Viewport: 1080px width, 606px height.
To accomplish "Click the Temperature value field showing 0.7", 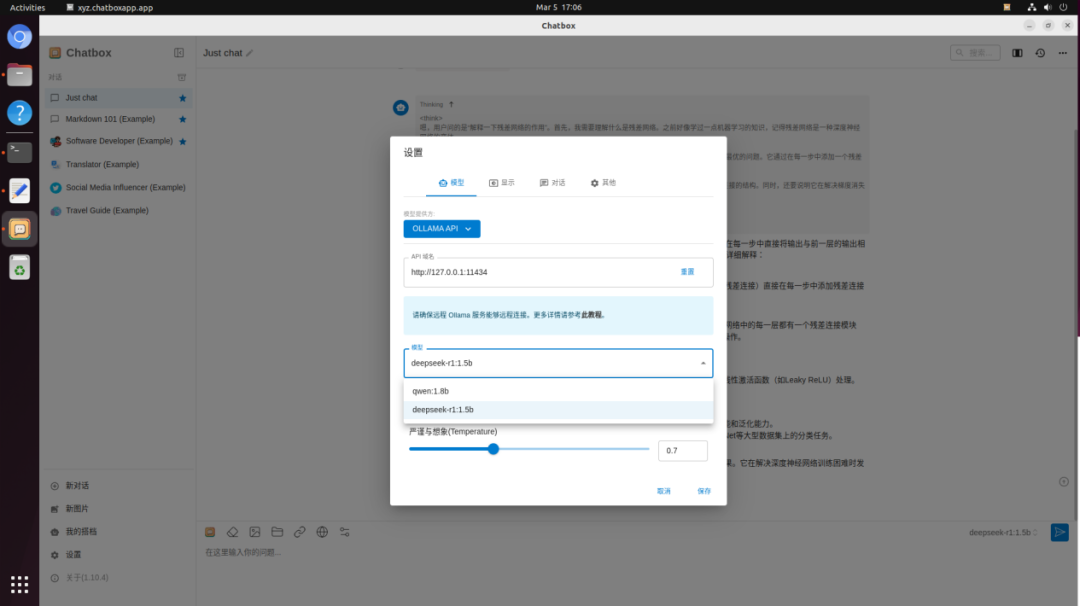I will click(682, 450).
